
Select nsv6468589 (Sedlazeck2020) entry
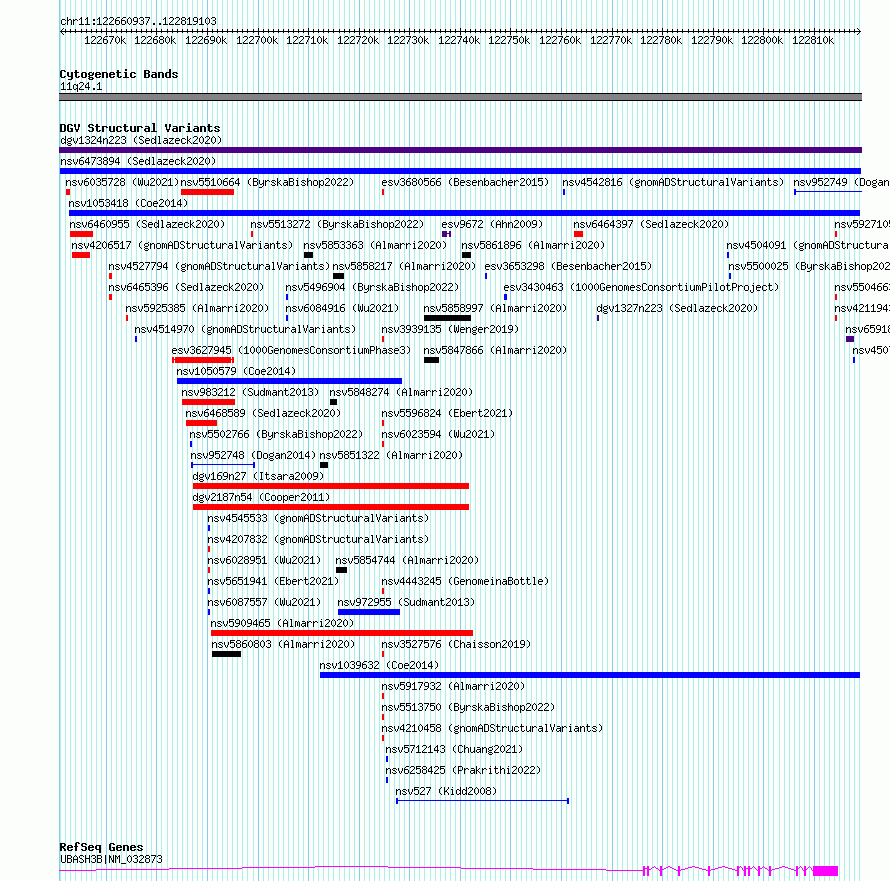click(x=263, y=413)
